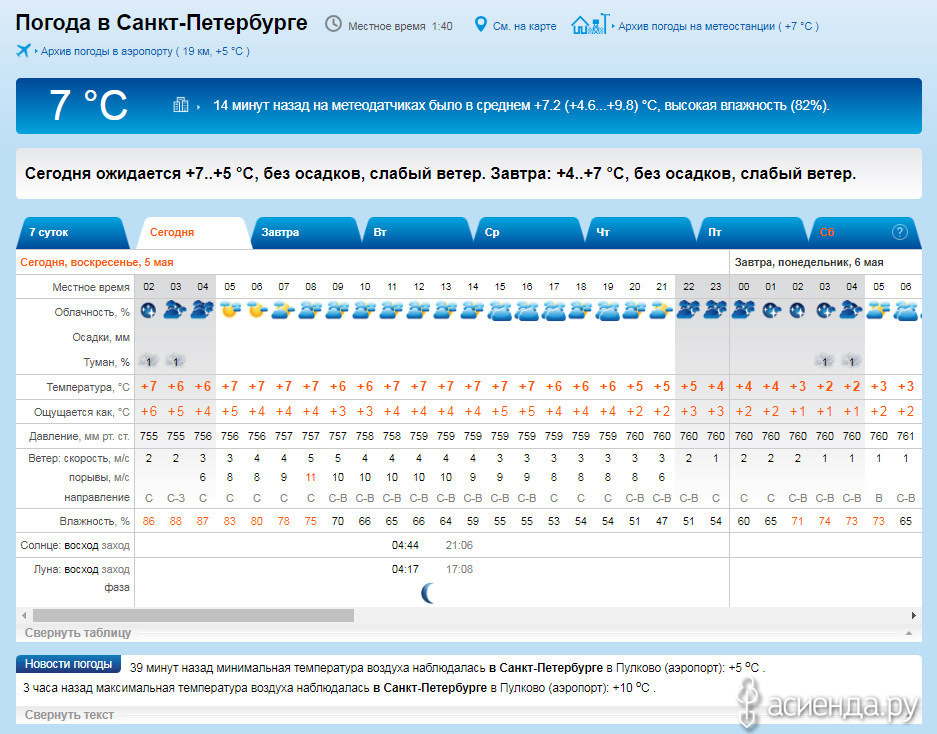The image size is (937, 734).
Task: Click moonrise time 04:17
Action: click(x=405, y=569)
